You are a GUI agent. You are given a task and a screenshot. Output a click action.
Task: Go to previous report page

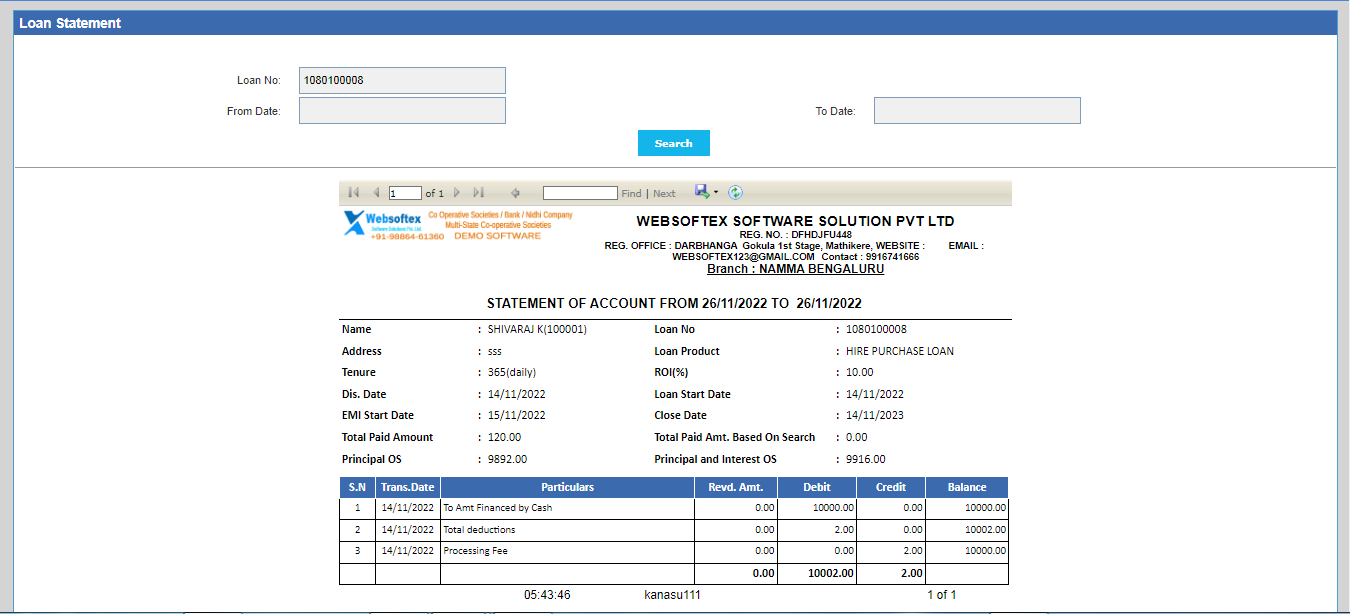(376, 193)
